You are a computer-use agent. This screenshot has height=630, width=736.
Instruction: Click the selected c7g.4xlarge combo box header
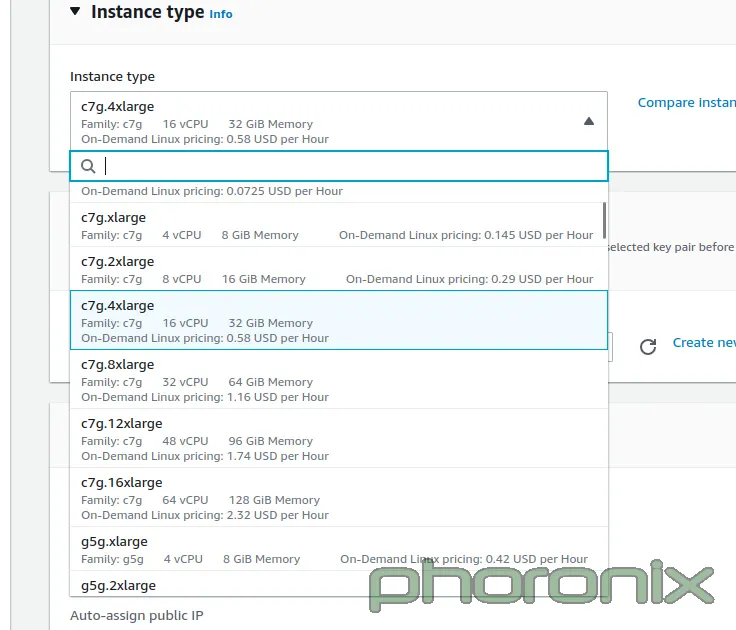coord(339,121)
